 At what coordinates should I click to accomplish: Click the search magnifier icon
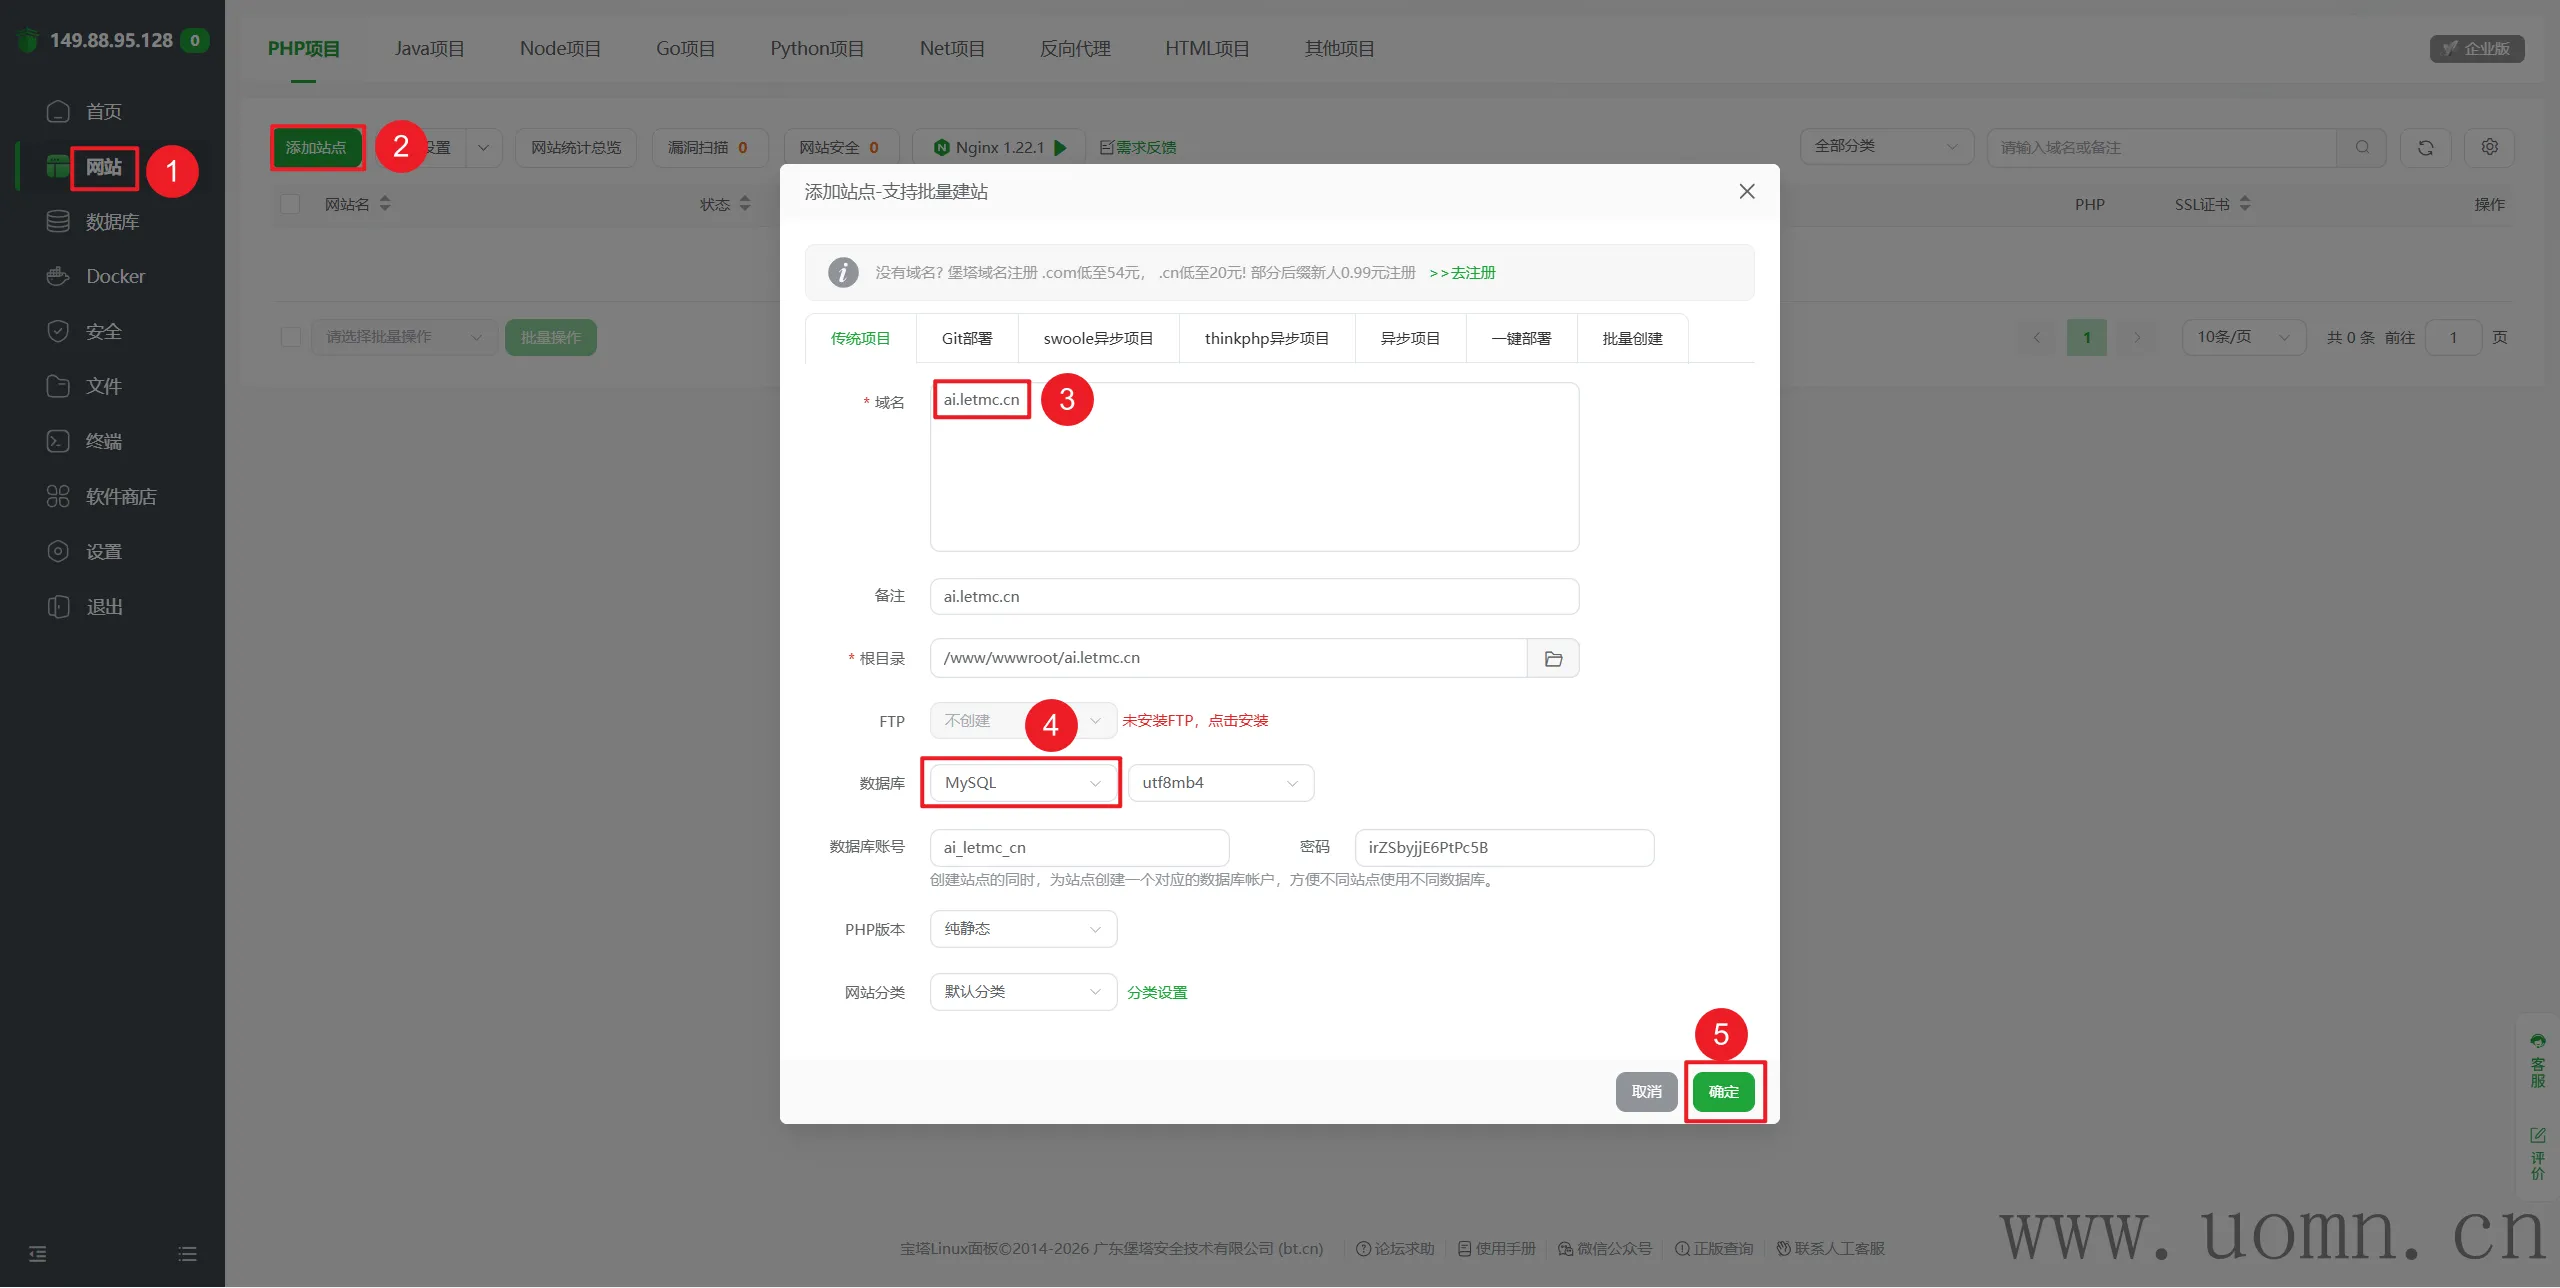point(2362,147)
